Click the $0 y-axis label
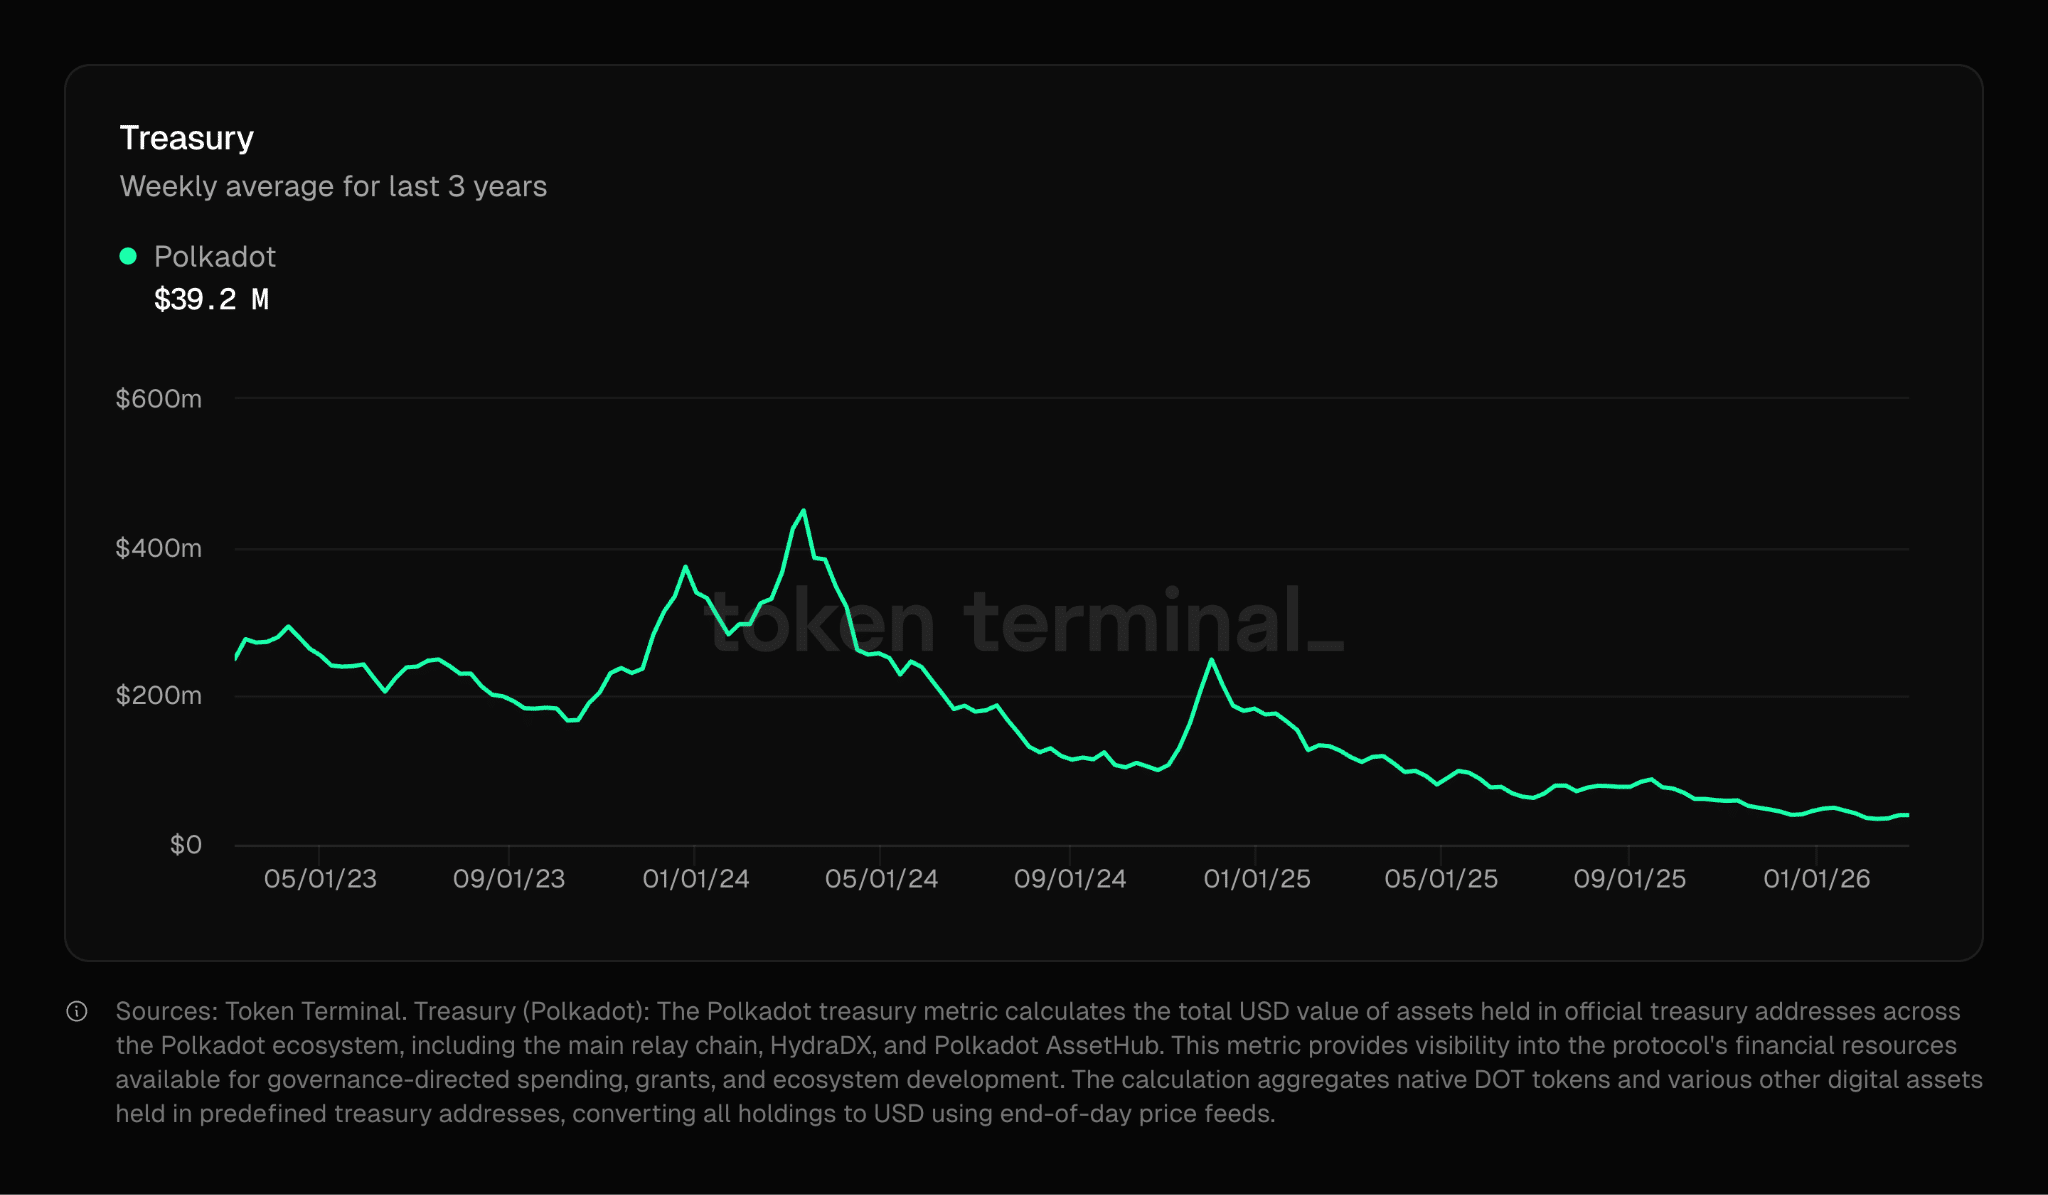 coord(185,845)
